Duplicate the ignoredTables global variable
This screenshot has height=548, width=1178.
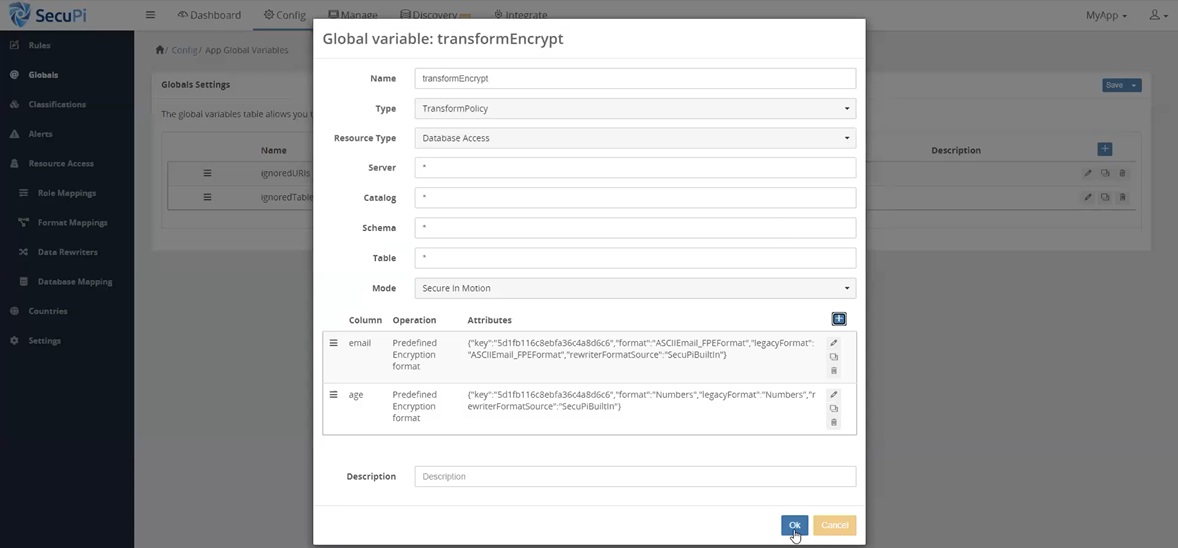tap(1105, 198)
